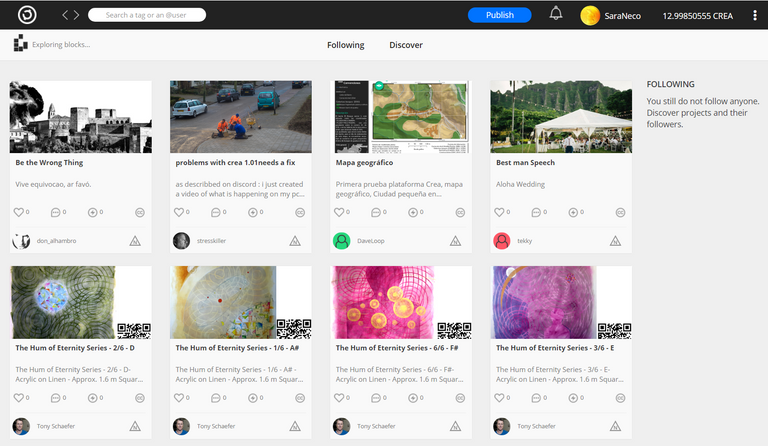Click the triangle icon beside stresskiller
Image resolution: width=768 pixels, height=446 pixels.
click(295, 241)
